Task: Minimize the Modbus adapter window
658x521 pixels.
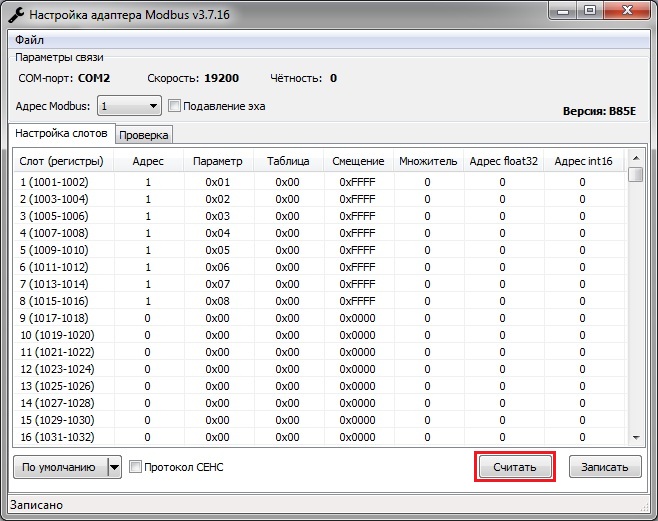Action: tap(563, 10)
